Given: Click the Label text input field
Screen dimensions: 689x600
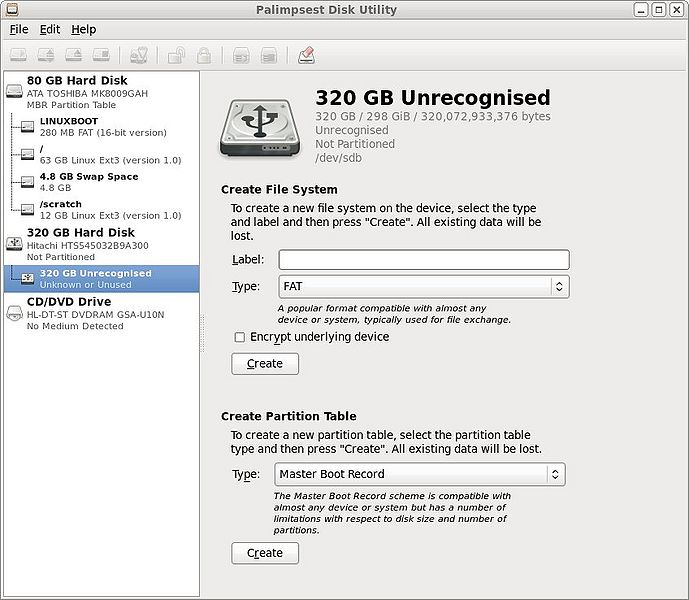Looking at the screenshot, I should [423, 259].
